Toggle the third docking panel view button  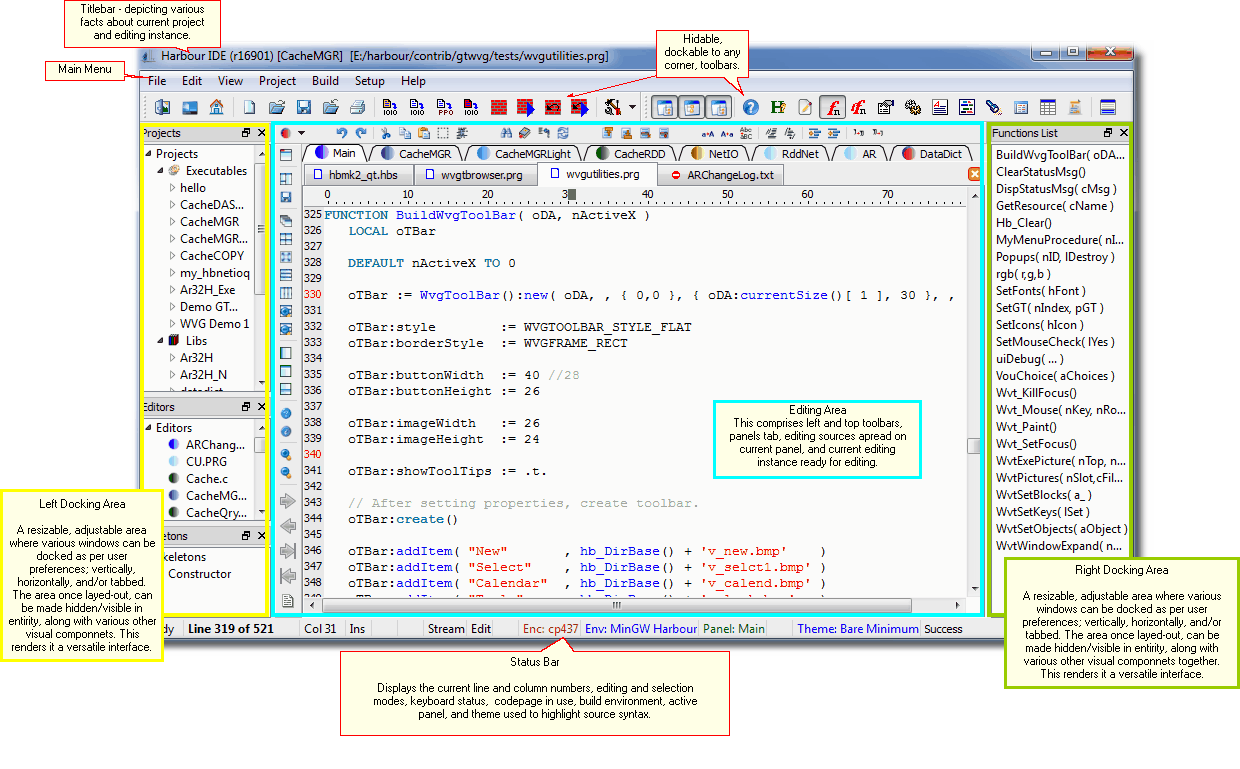coord(717,107)
